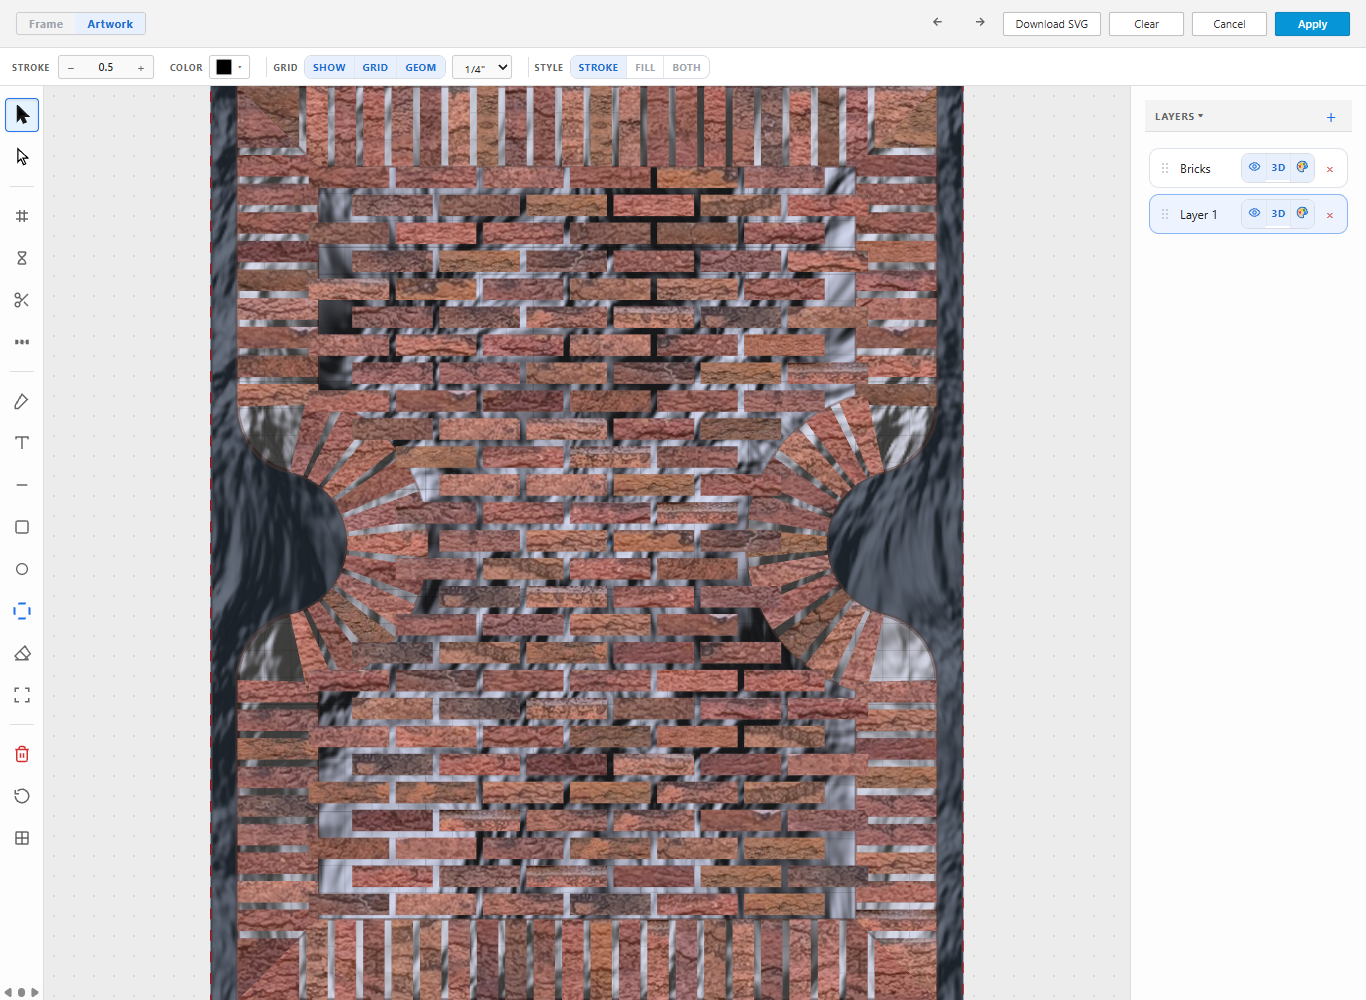Select the pencil draw tool
This screenshot has height=1000, width=1366.
(x=22, y=401)
